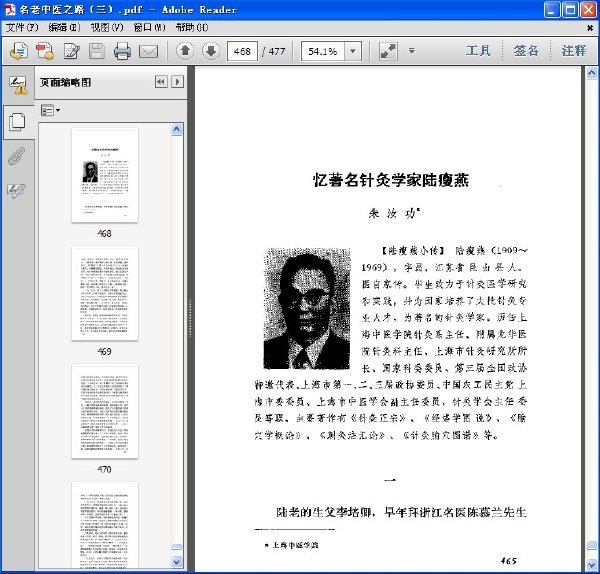
Task: Open the zoom level dropdown arrow
Action: (x=353, y=51)
